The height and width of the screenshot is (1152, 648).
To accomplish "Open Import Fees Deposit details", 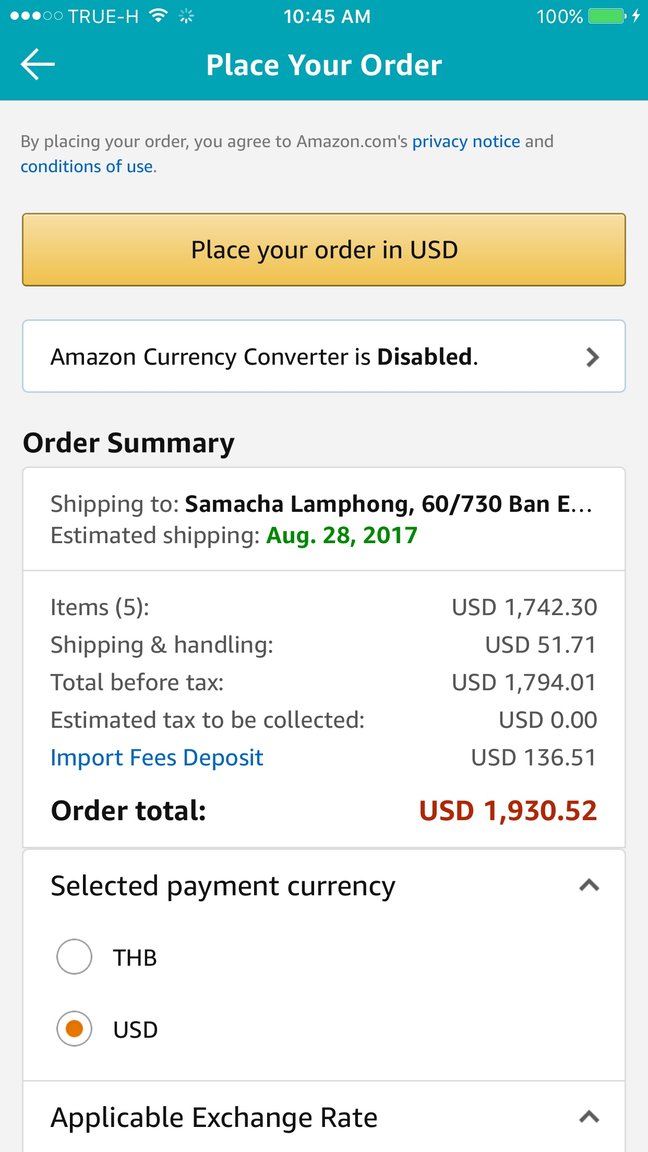I will [x=157, y=757].
